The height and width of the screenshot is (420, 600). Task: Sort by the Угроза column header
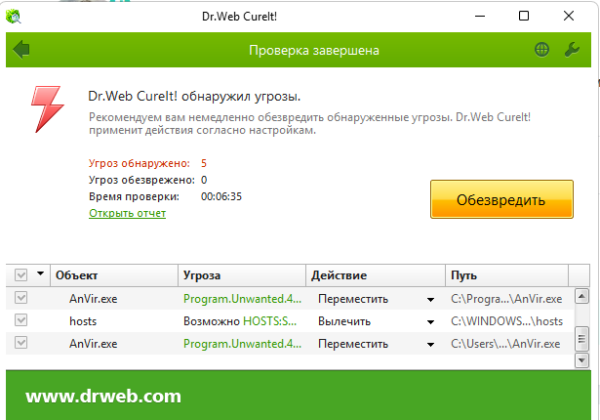click(242, 275)
